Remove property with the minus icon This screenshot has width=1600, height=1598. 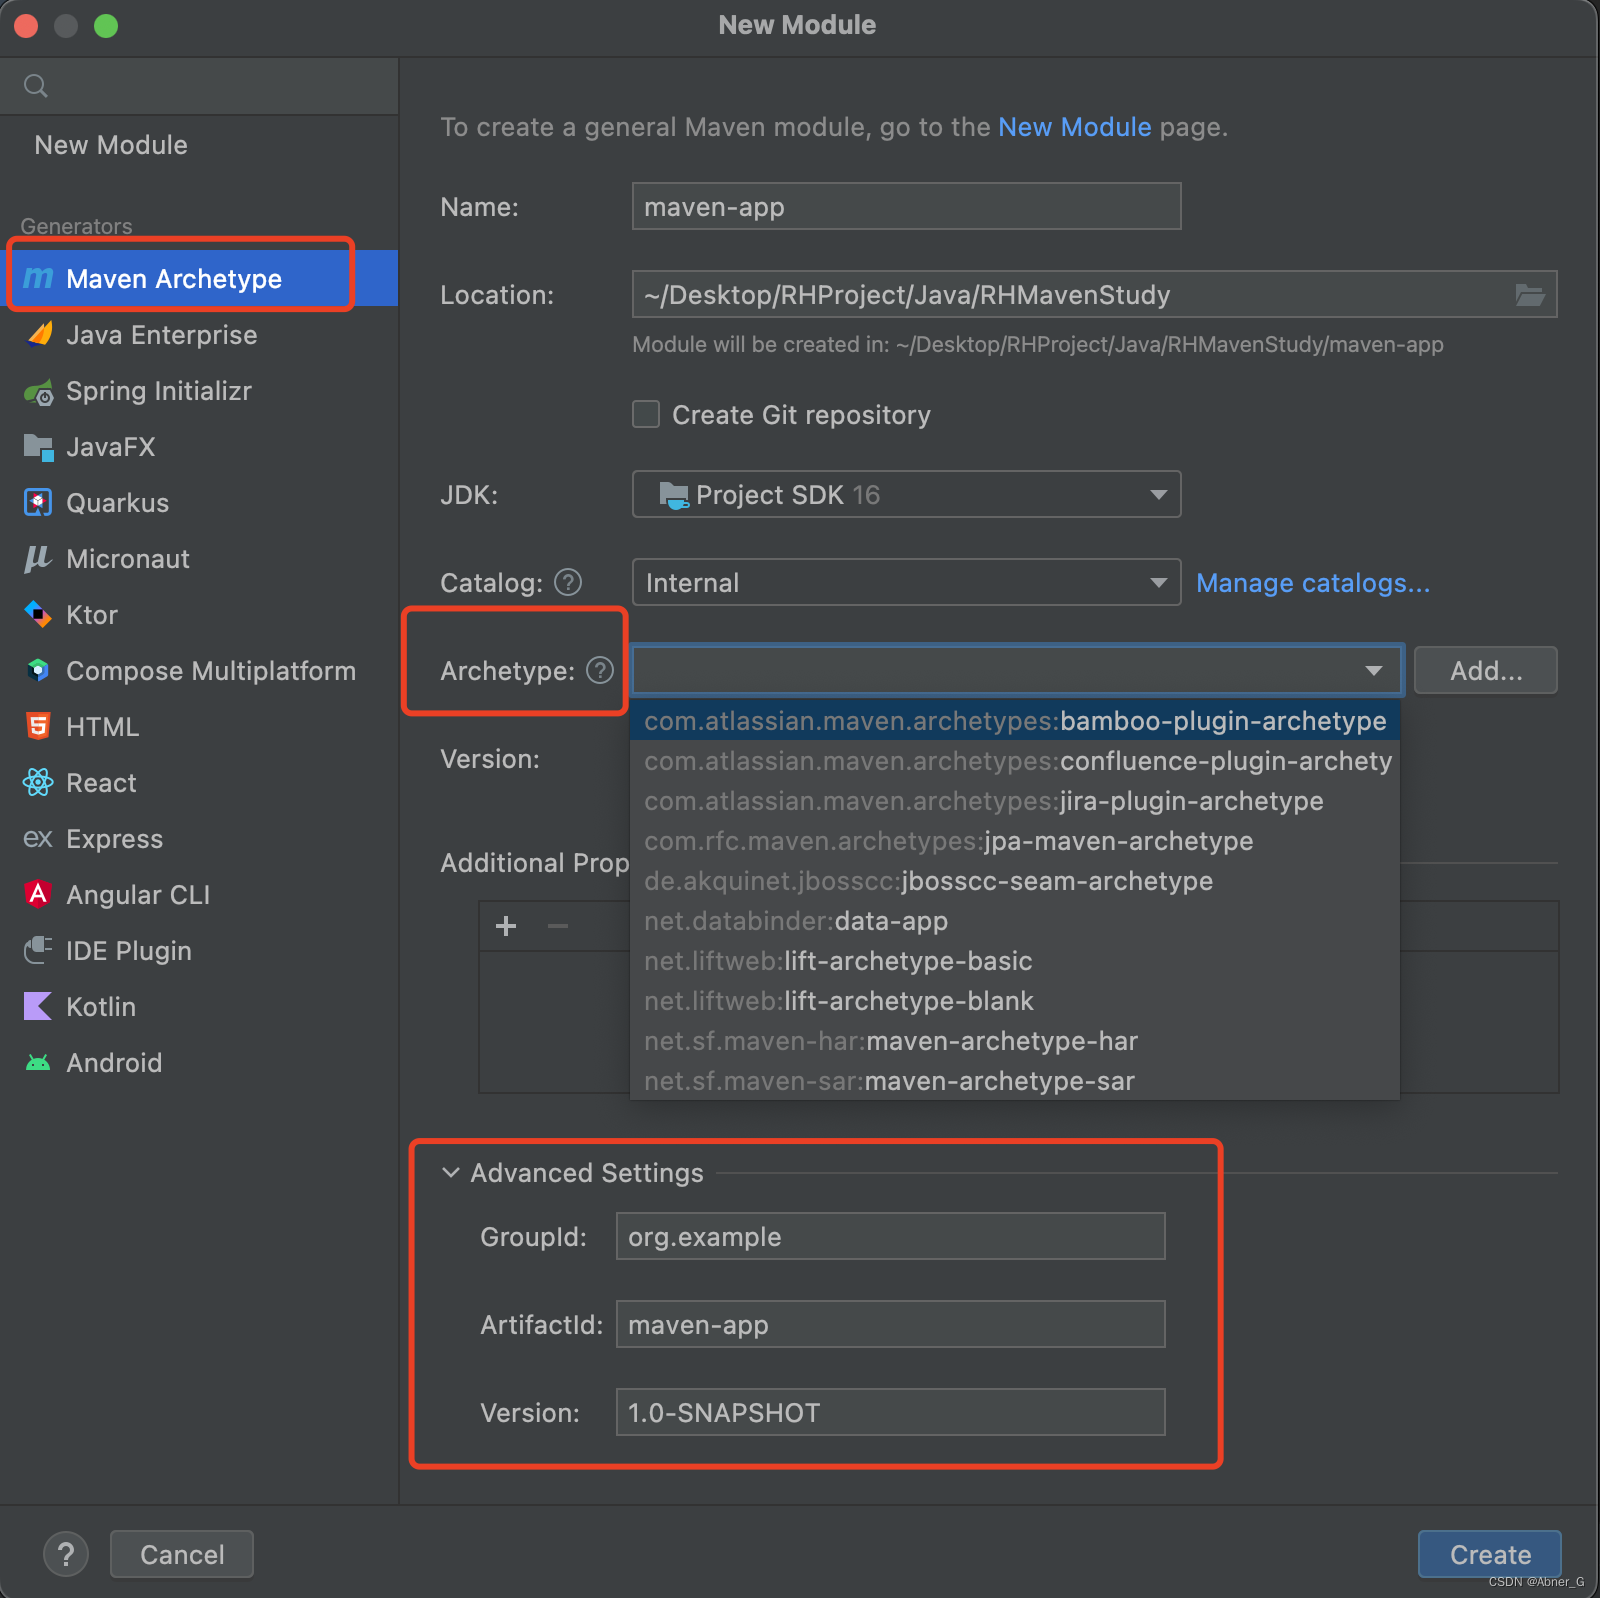[x=558, y=926]
